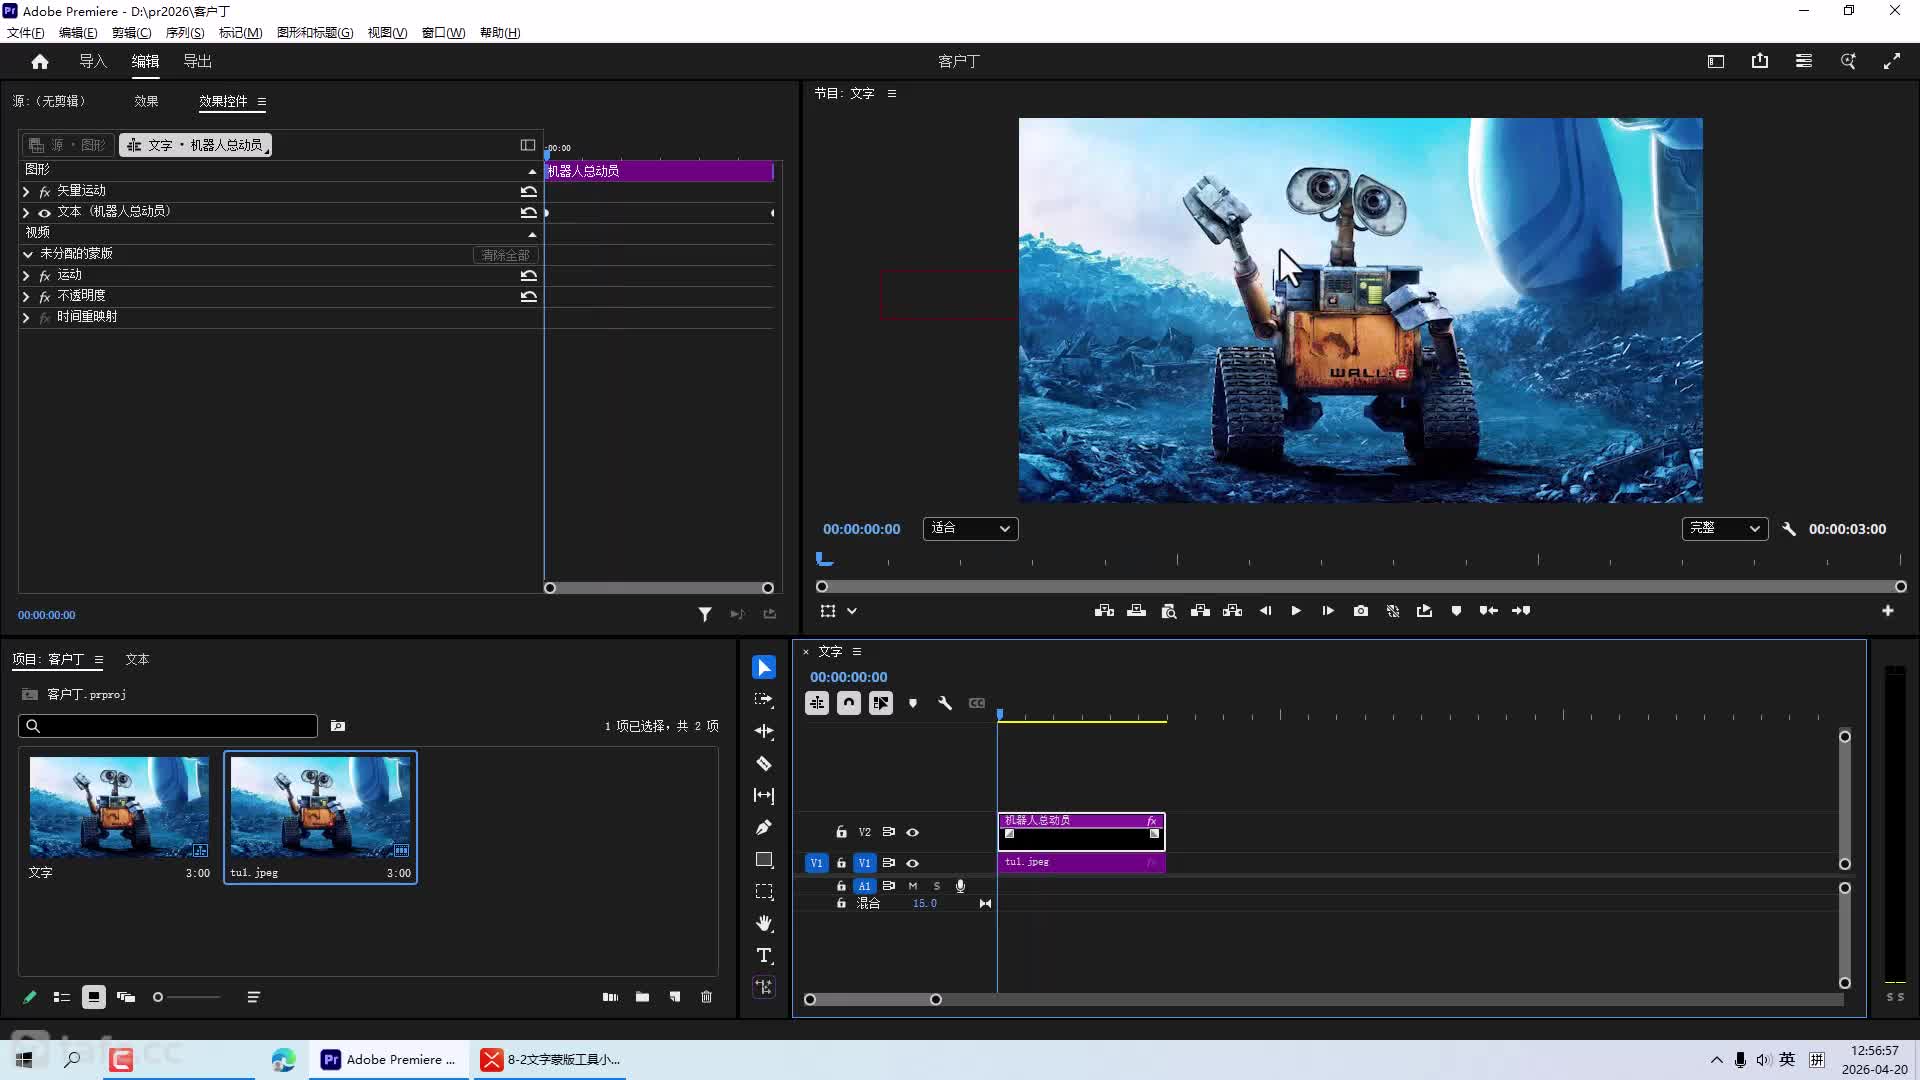Adjust the thumbnail size slider in Project panel
This screenshot has height=1080, width=1920.
pyautogui.click(x=188, y=997)
